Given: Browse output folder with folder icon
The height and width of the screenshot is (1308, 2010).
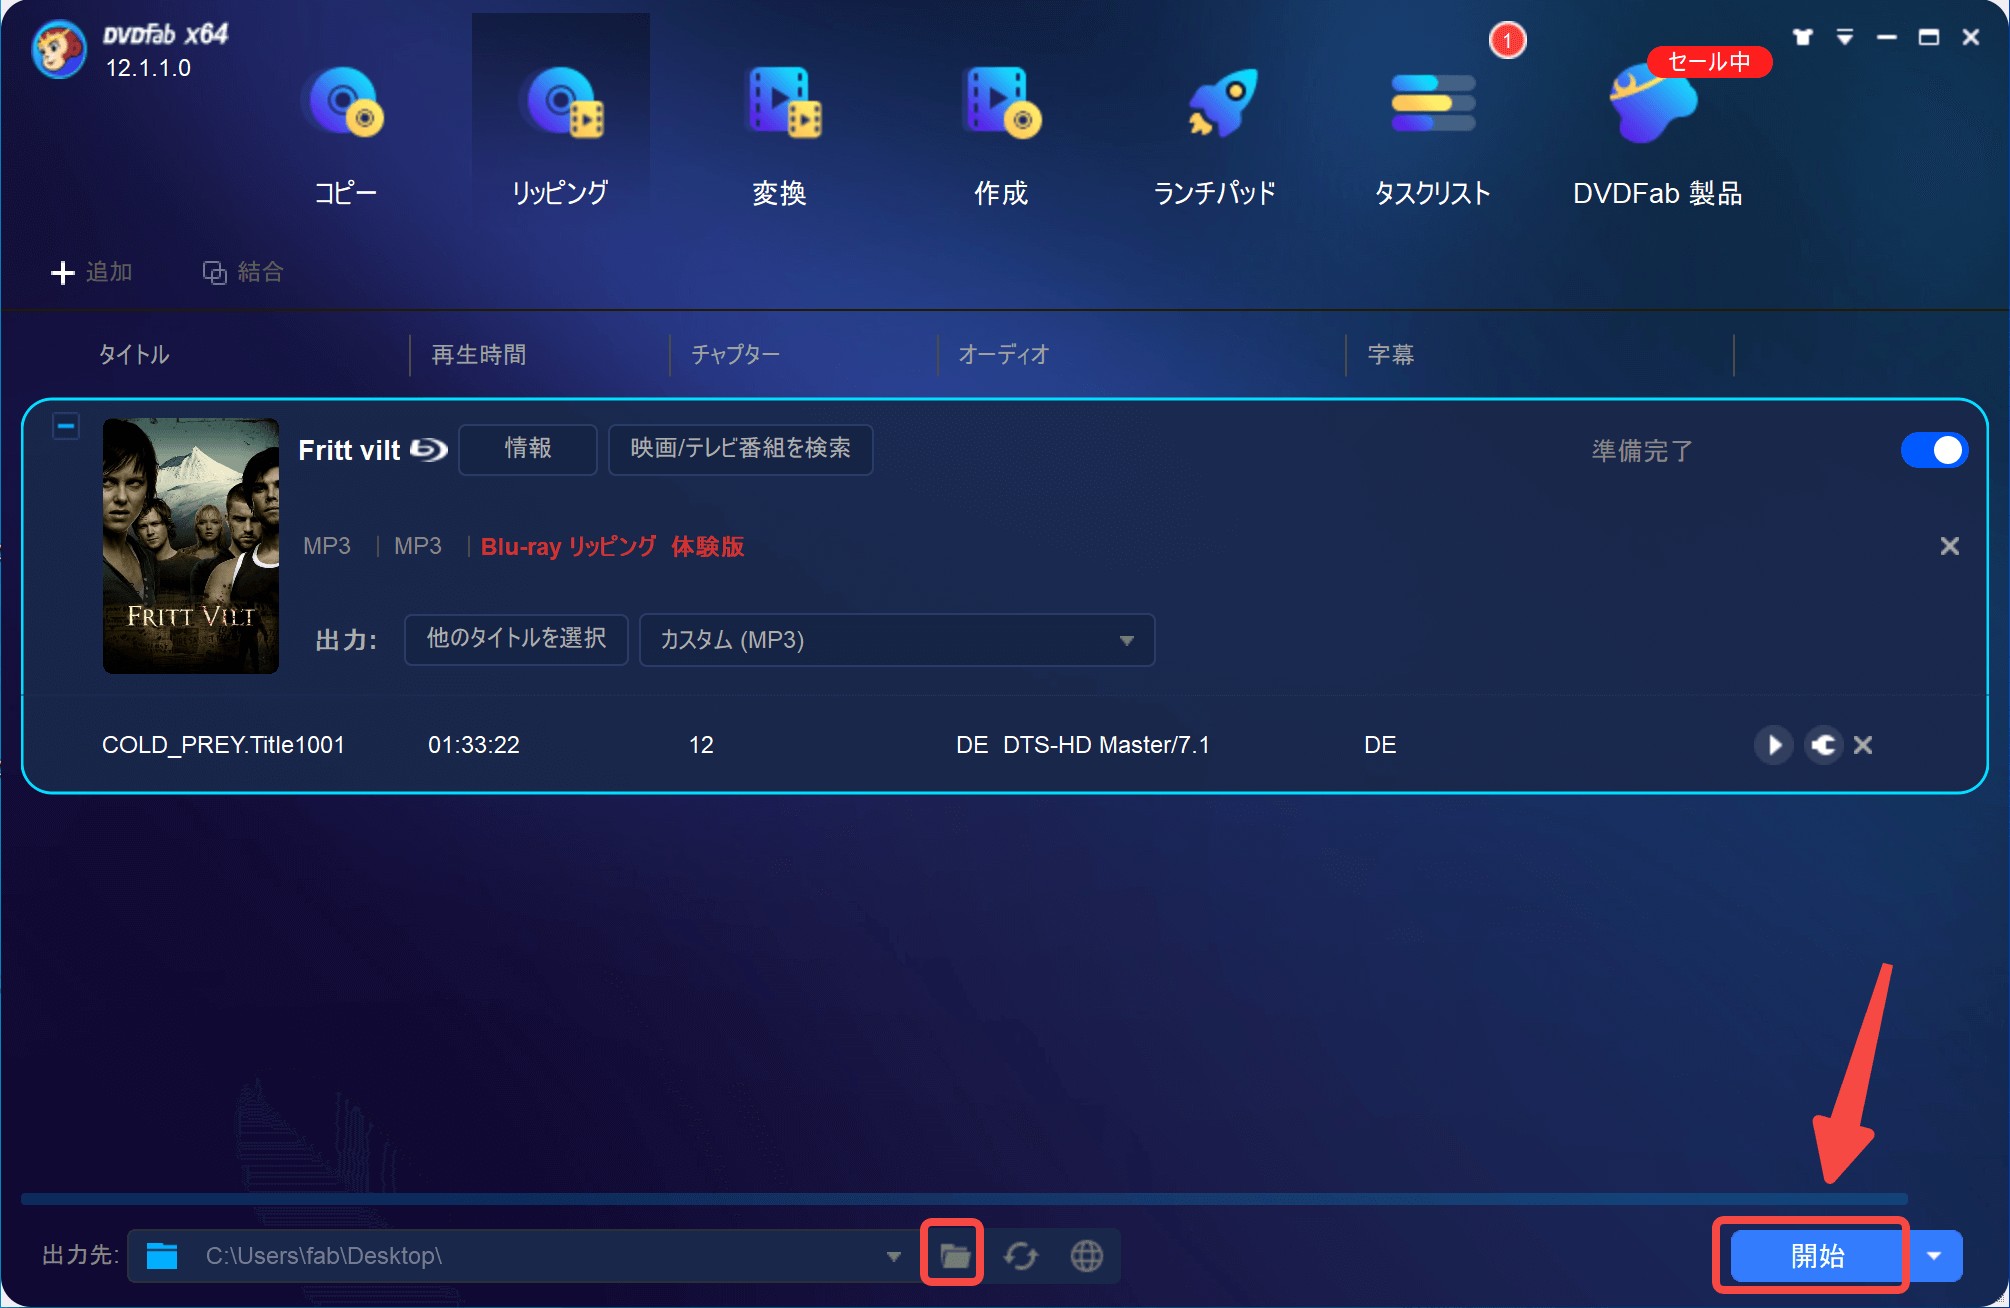Looking at the screenshot, I should click(954, 1256).
